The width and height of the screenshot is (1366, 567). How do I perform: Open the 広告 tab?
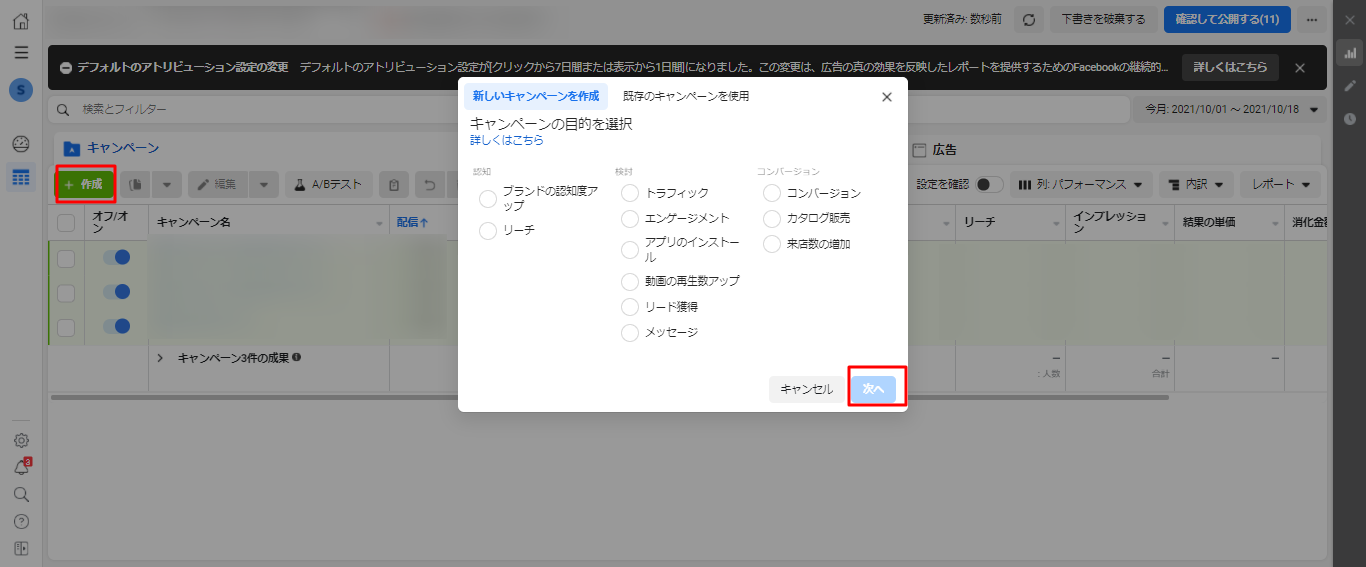tap(935, 150)
